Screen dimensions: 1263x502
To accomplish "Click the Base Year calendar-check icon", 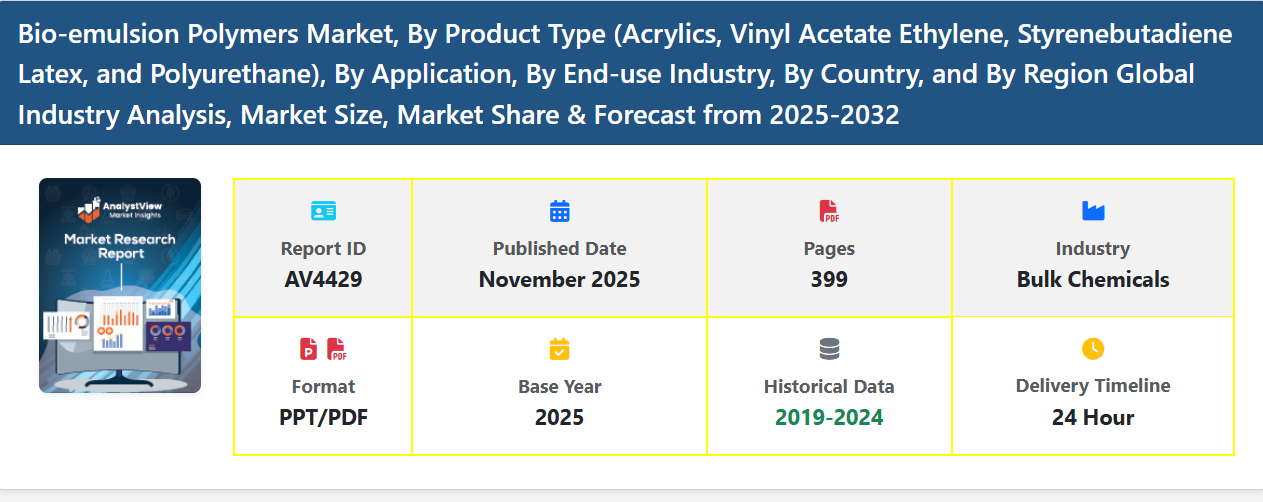I will (559, 349).
